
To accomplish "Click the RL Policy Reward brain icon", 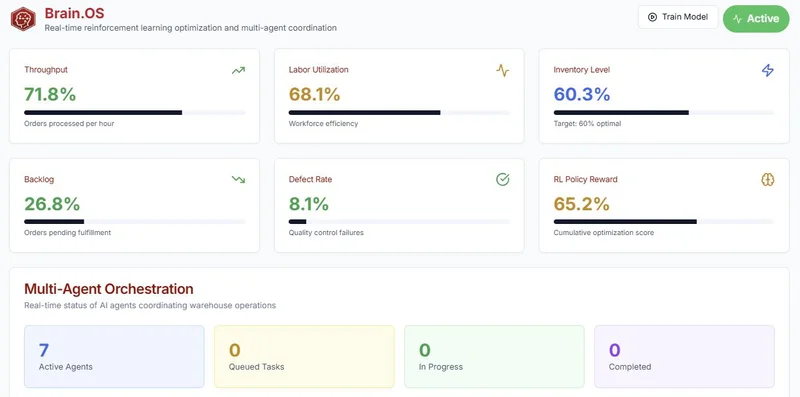I will point(767,180).
